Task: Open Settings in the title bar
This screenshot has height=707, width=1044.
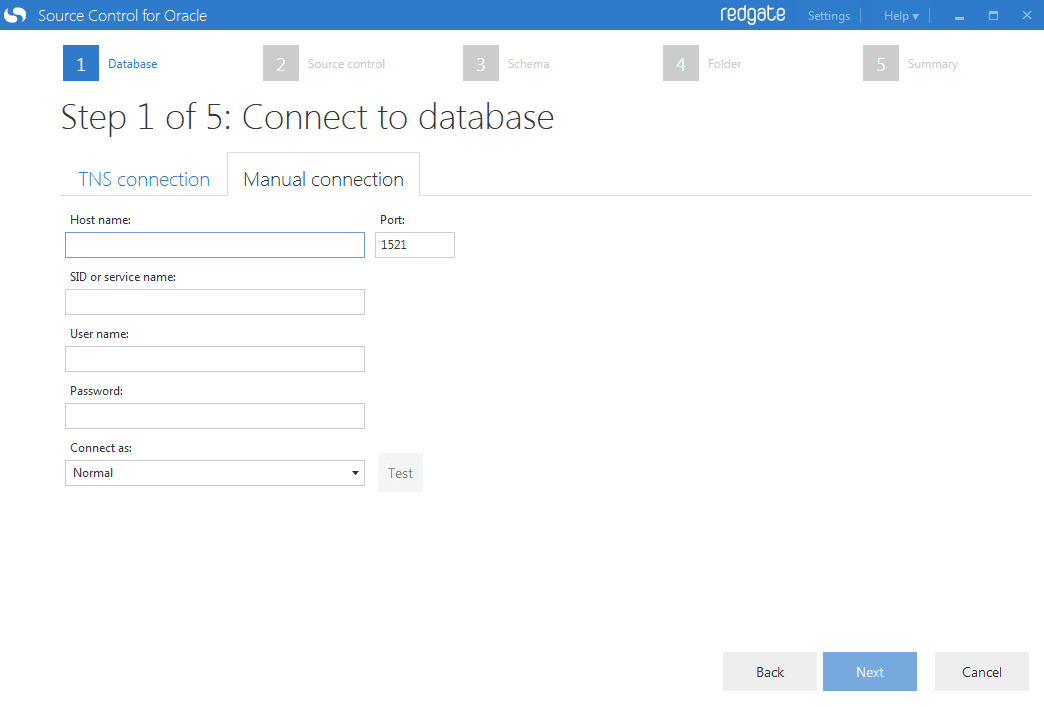Action: [x=828, y=16]
